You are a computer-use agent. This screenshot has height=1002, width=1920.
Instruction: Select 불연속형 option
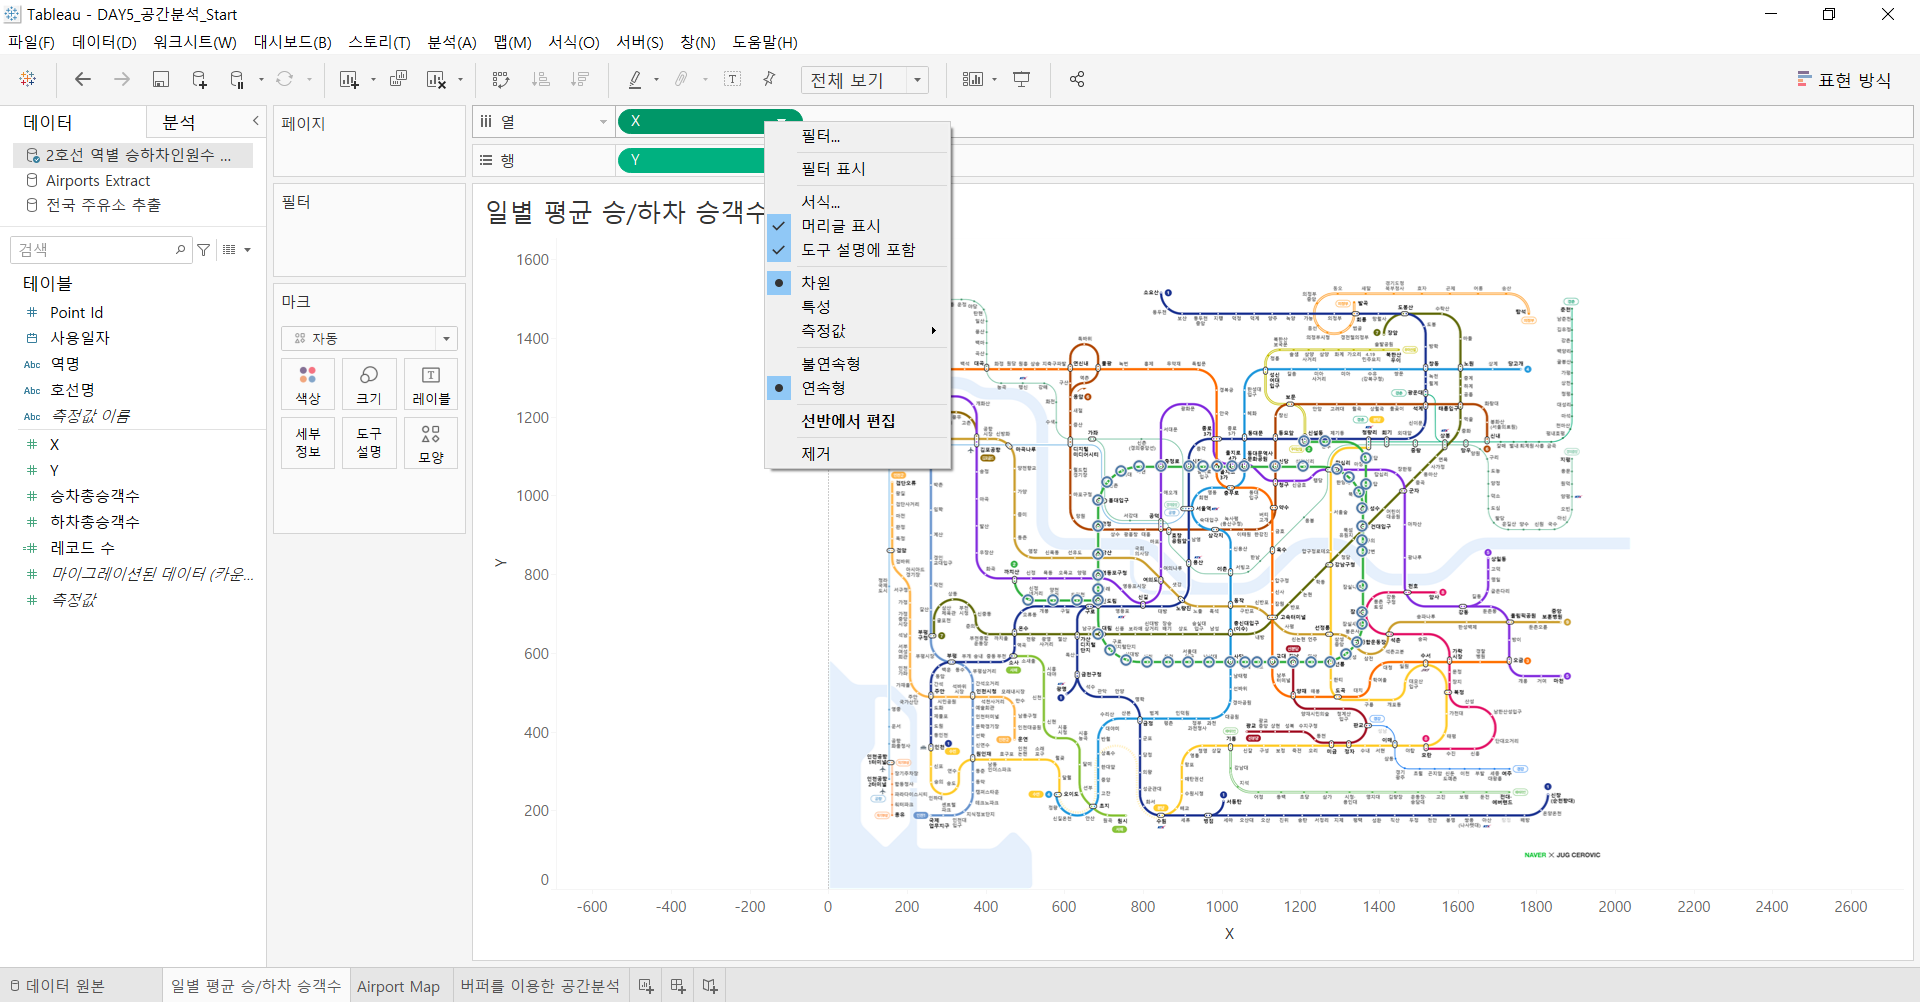click(x=857, y=364)
